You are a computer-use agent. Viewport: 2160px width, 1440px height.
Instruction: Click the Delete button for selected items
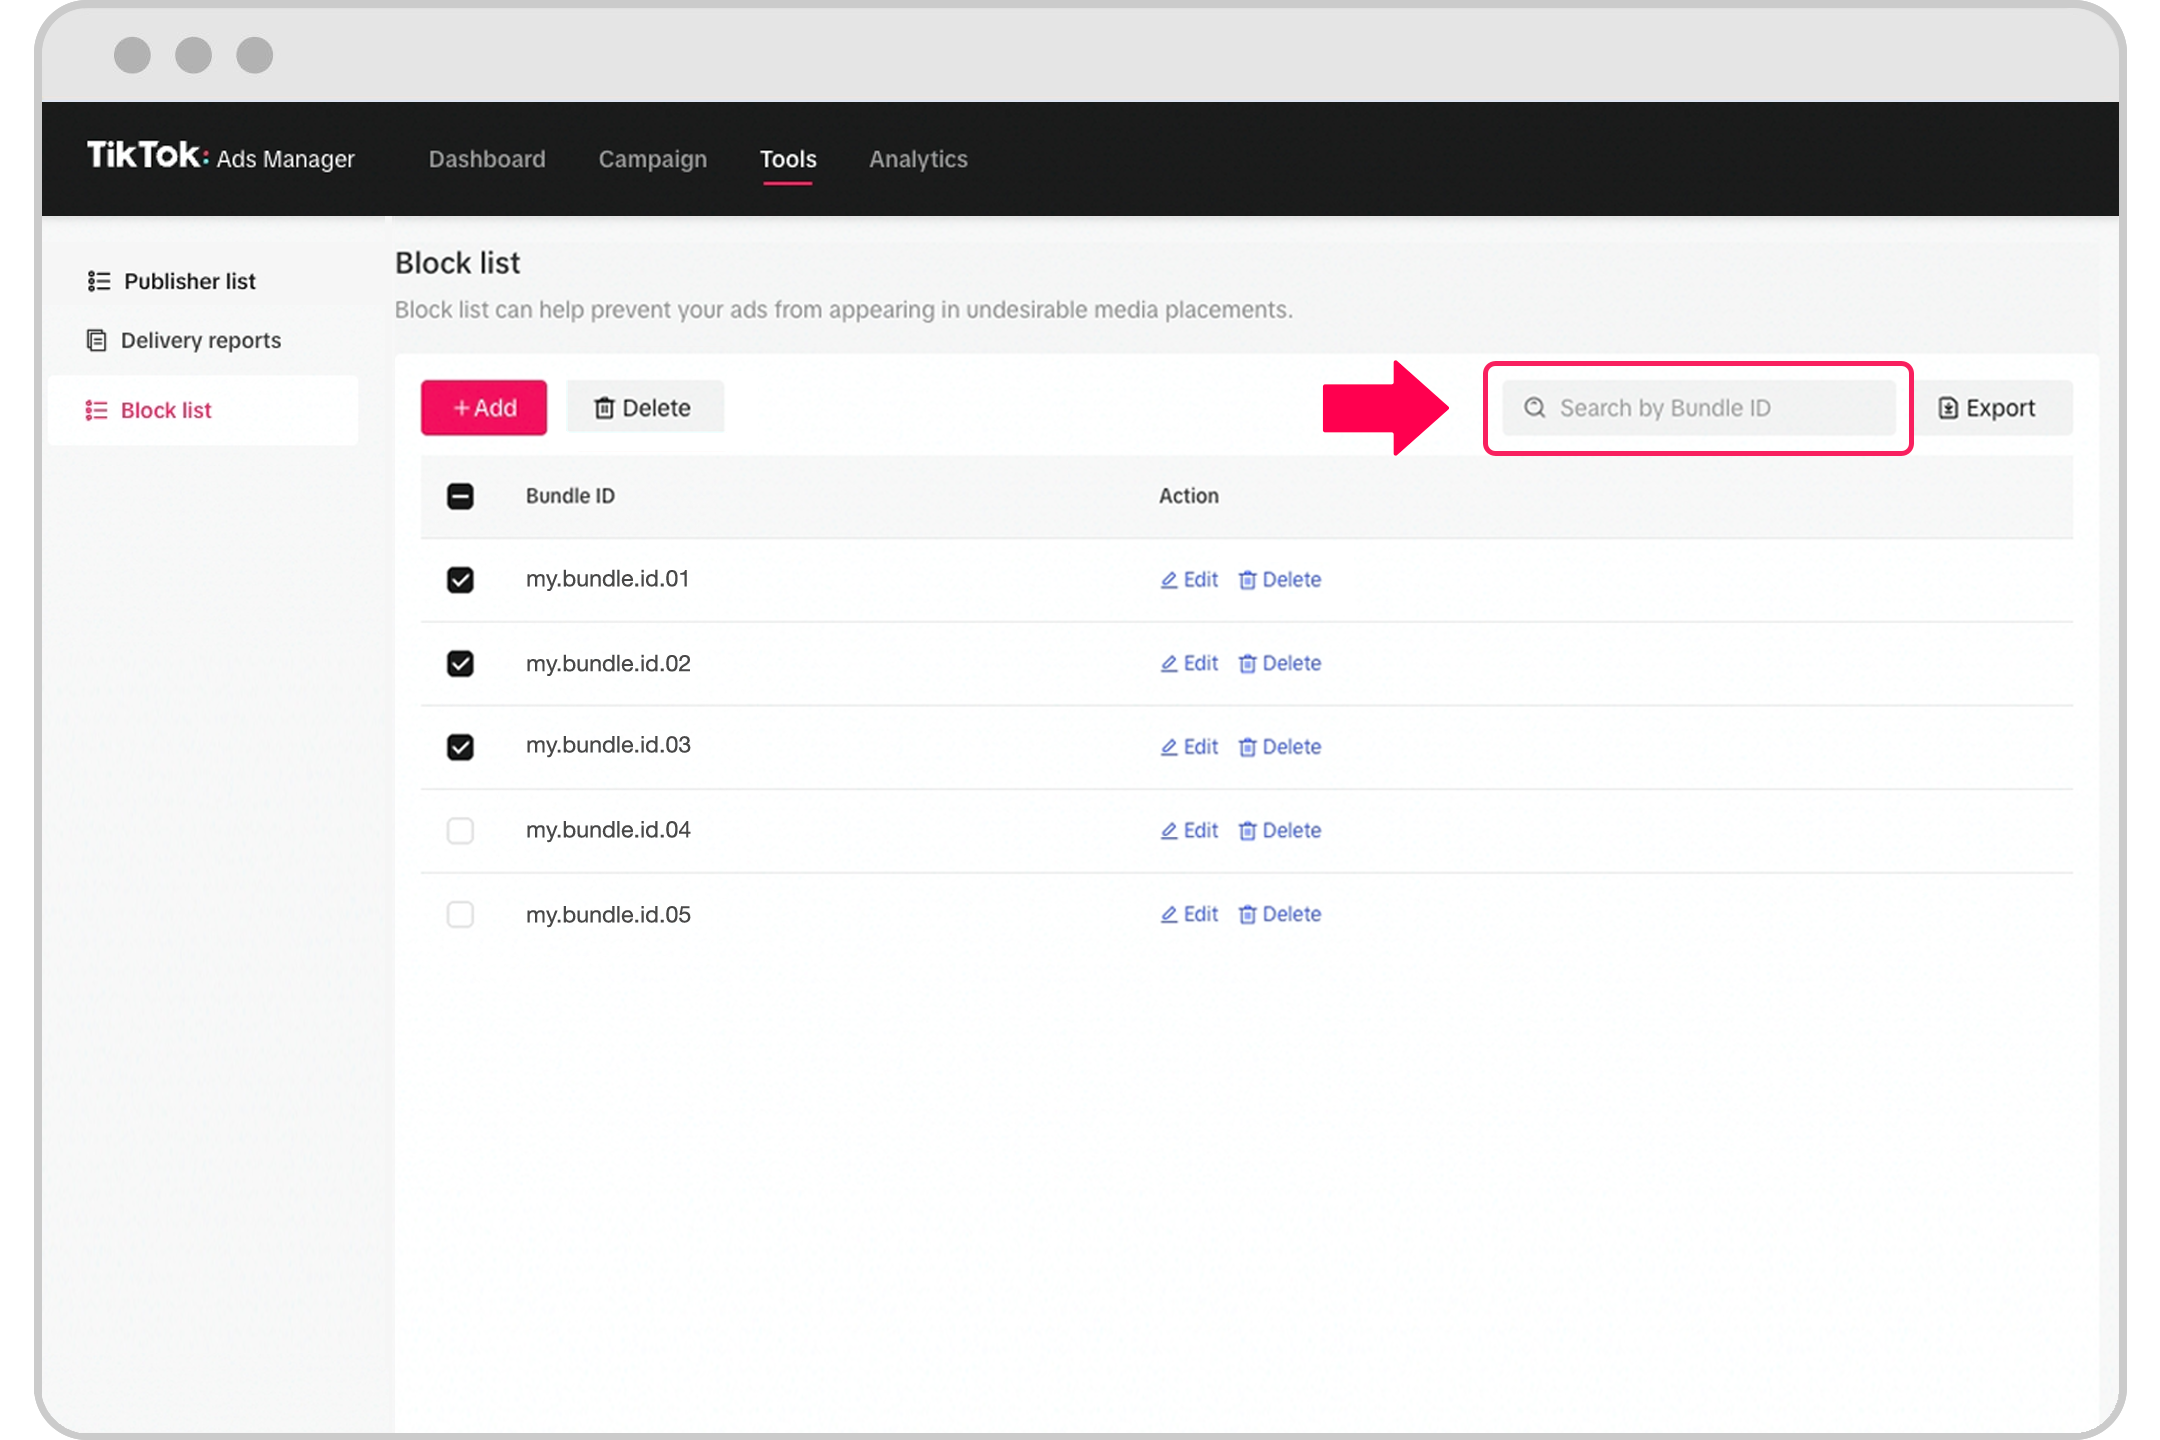pyautogui.click(x=643, y=407)
